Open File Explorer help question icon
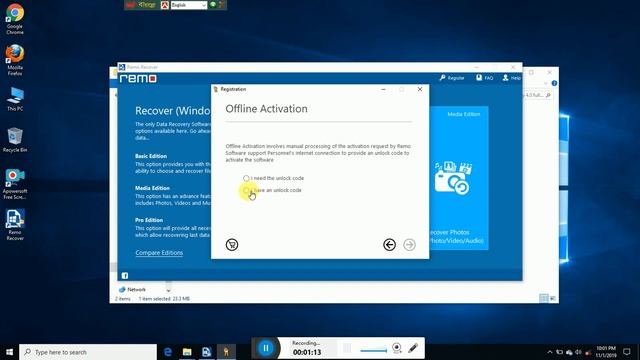 tap(554, 83)
